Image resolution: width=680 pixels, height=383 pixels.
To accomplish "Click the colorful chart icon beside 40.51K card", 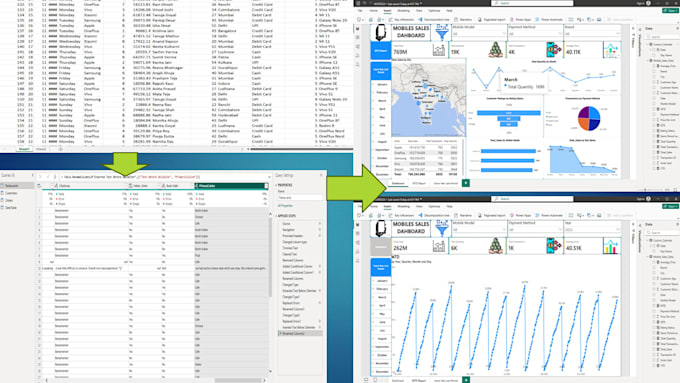I will click(x=611, y=246).
